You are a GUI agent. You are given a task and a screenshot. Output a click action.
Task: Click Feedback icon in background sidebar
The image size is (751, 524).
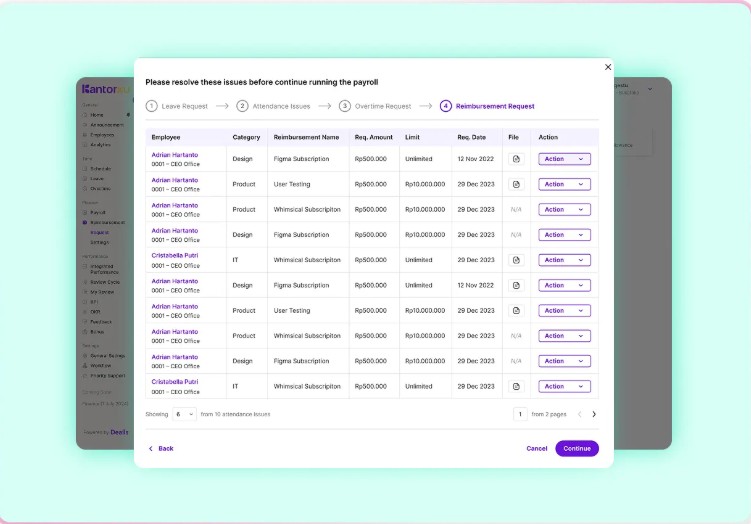(x=85, y=322)
